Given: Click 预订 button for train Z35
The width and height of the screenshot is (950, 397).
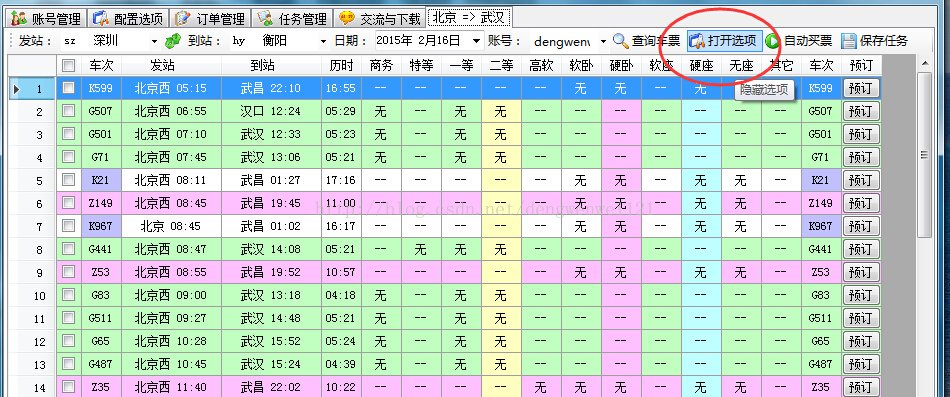Looking at the screenshot, I should pyautogui.click(x=861, y=388).
